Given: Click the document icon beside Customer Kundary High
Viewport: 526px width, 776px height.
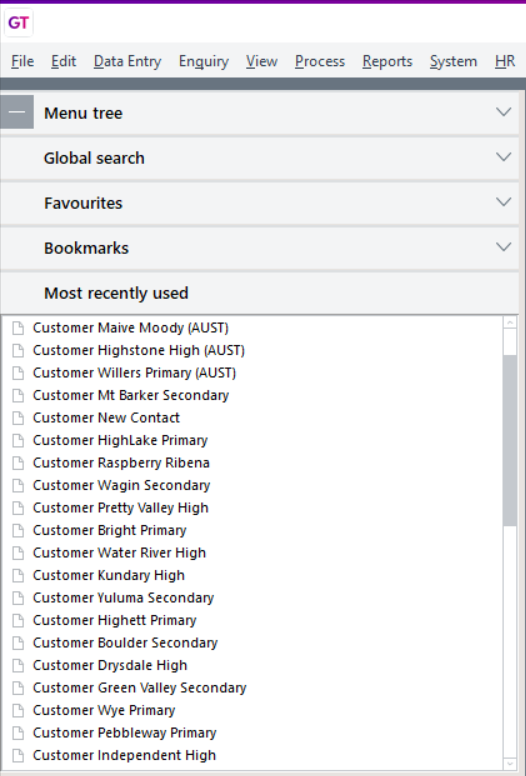Looking at the screenshot, I should coord(18,576).
